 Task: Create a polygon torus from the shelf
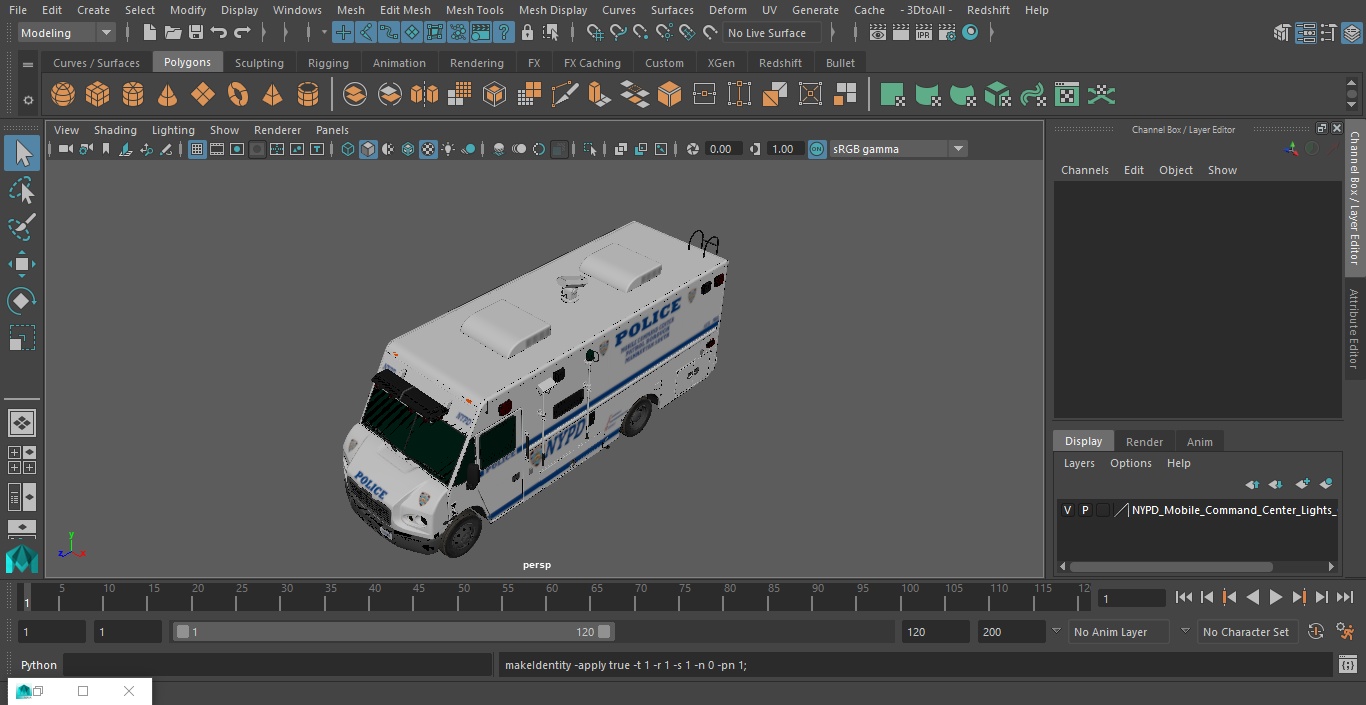coord(238,95)
